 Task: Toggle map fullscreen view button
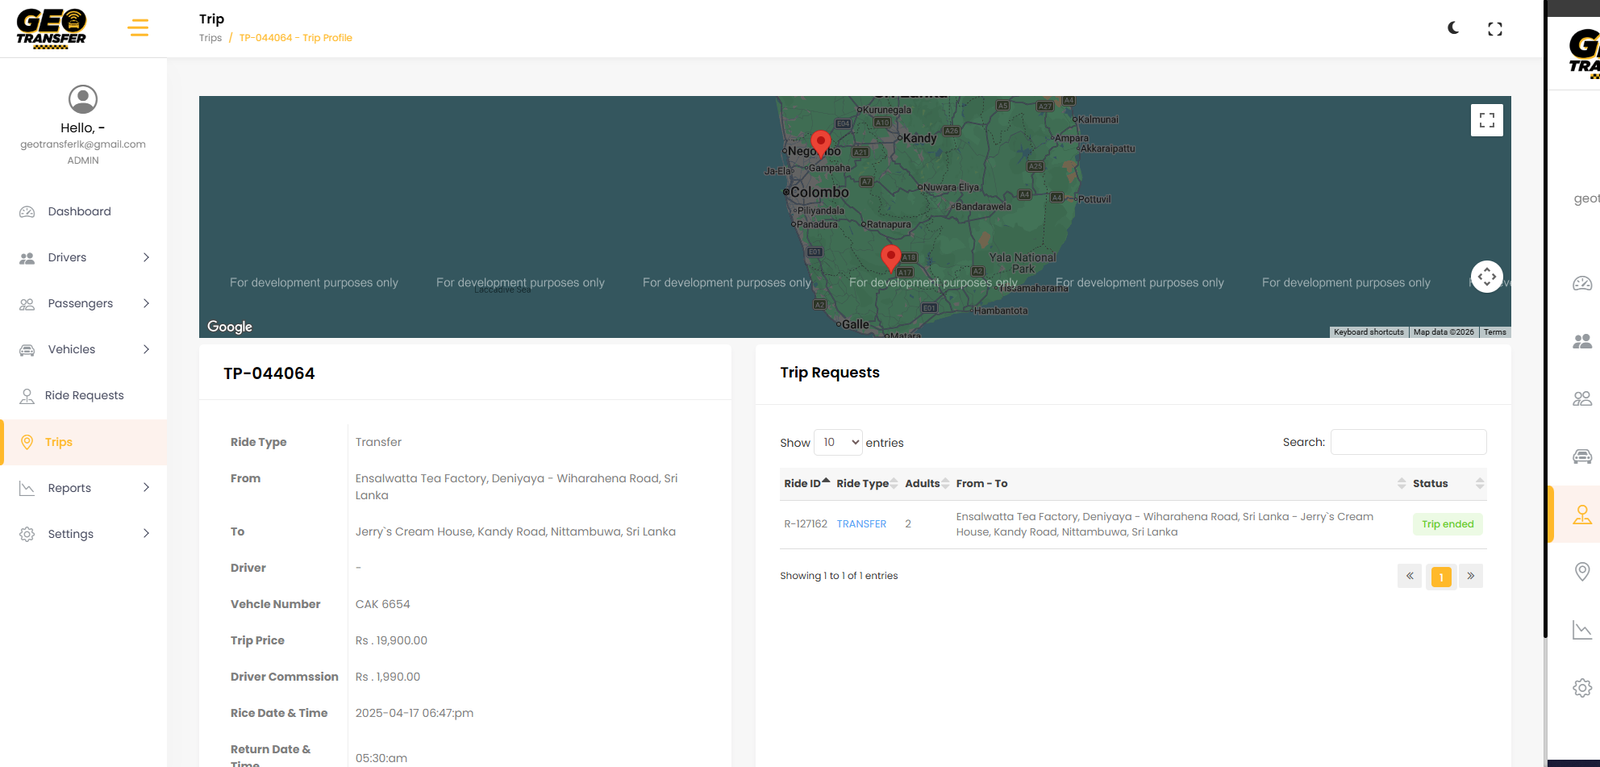(1487, 120)
